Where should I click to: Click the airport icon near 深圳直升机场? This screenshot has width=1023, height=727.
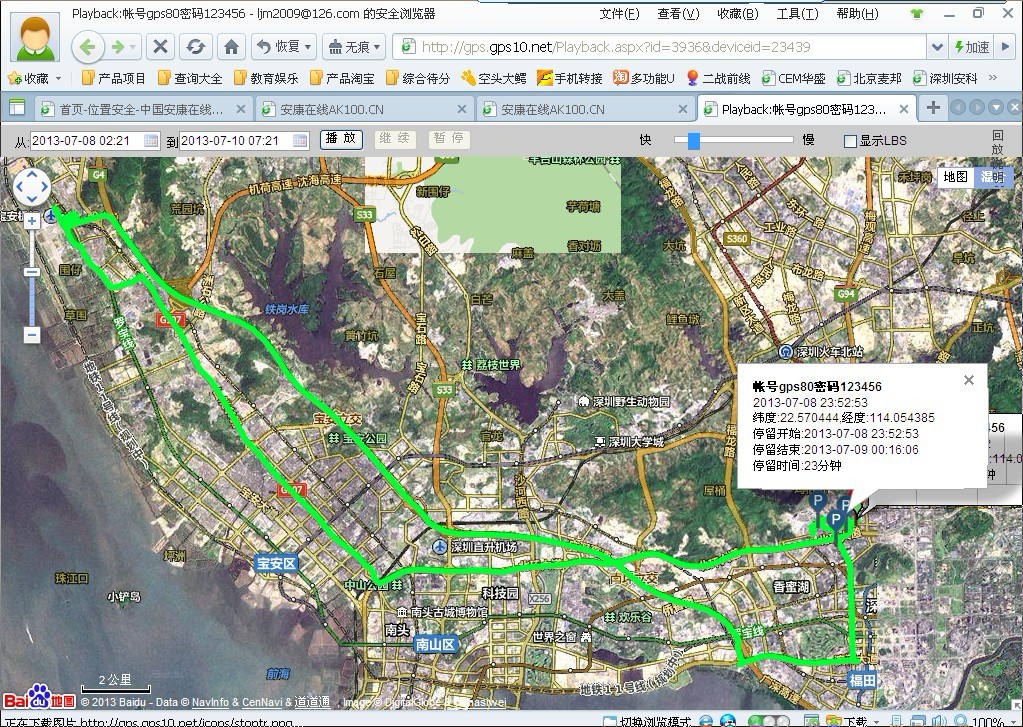(x=440, y=546)
